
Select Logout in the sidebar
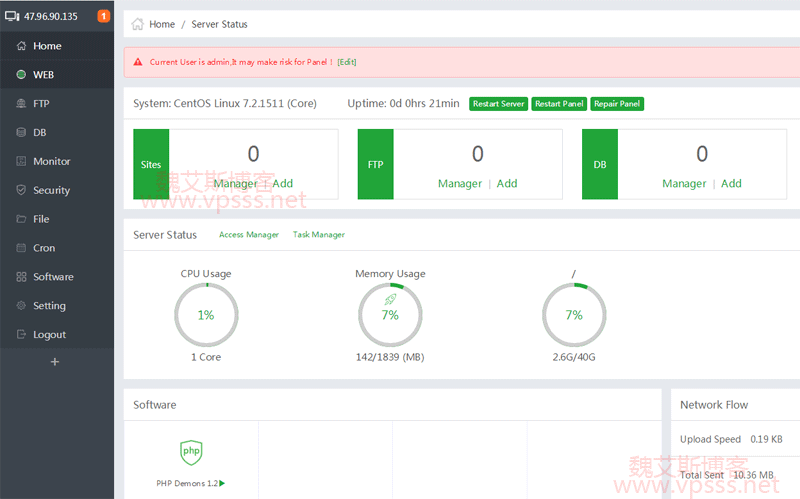click(49, 335)
